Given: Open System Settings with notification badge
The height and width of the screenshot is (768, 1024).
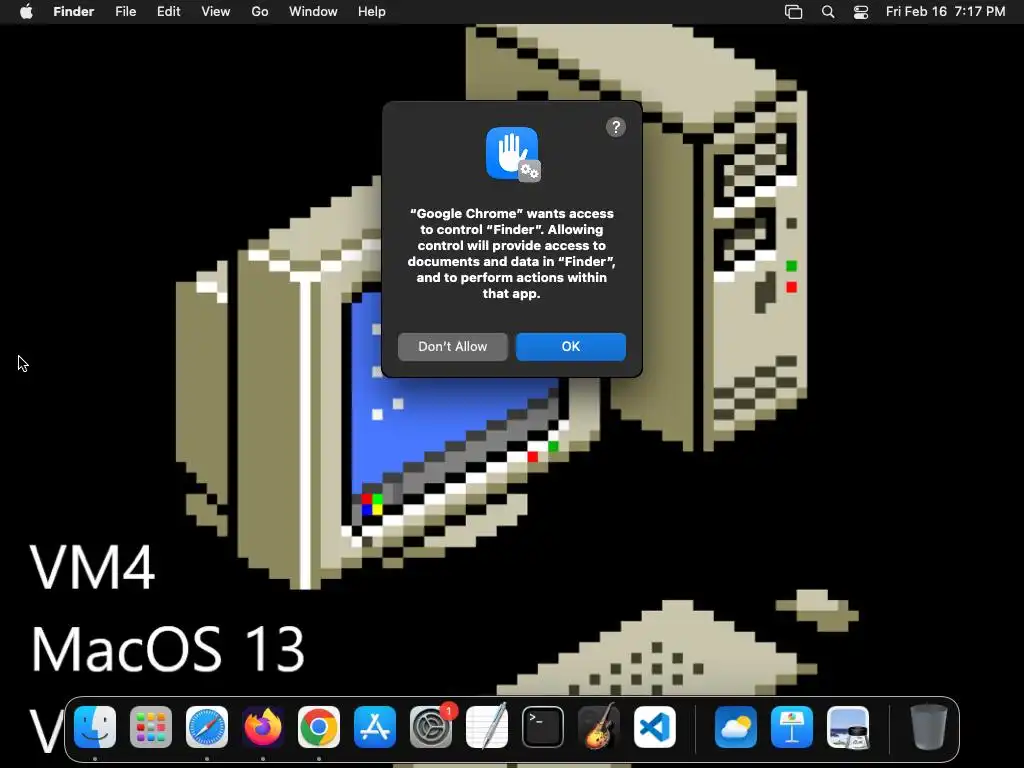Looking at the screenshot, I should click(431, 727).
